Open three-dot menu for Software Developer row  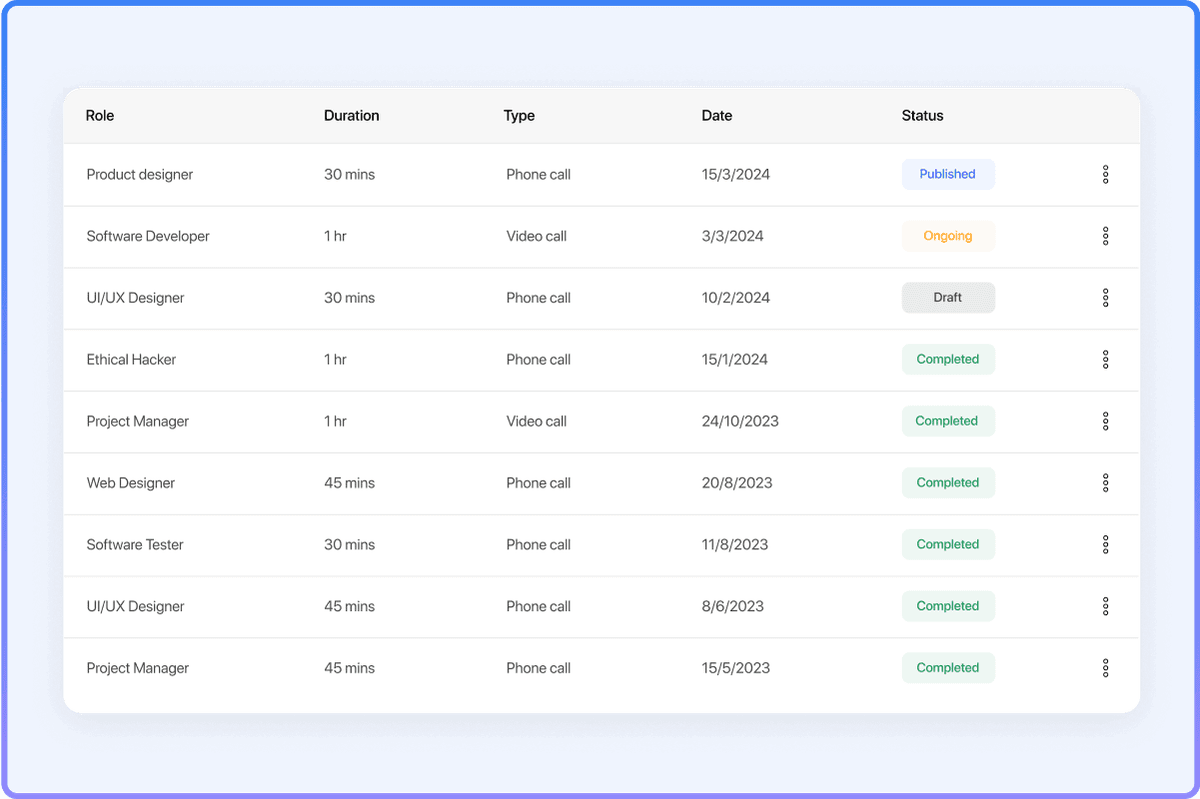click(x=1105, y=236)
